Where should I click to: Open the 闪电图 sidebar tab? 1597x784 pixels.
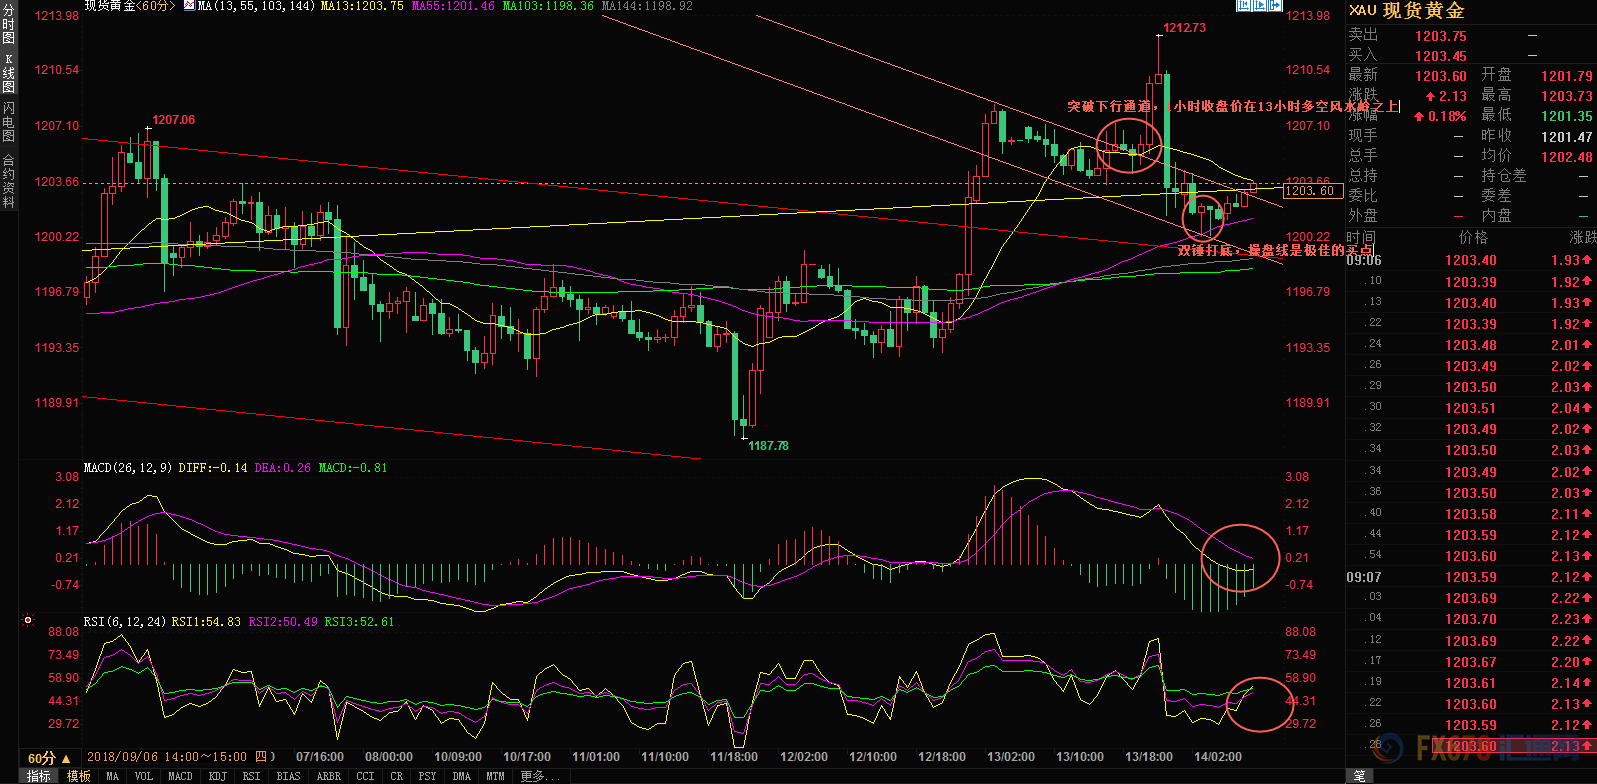point(9,123)
